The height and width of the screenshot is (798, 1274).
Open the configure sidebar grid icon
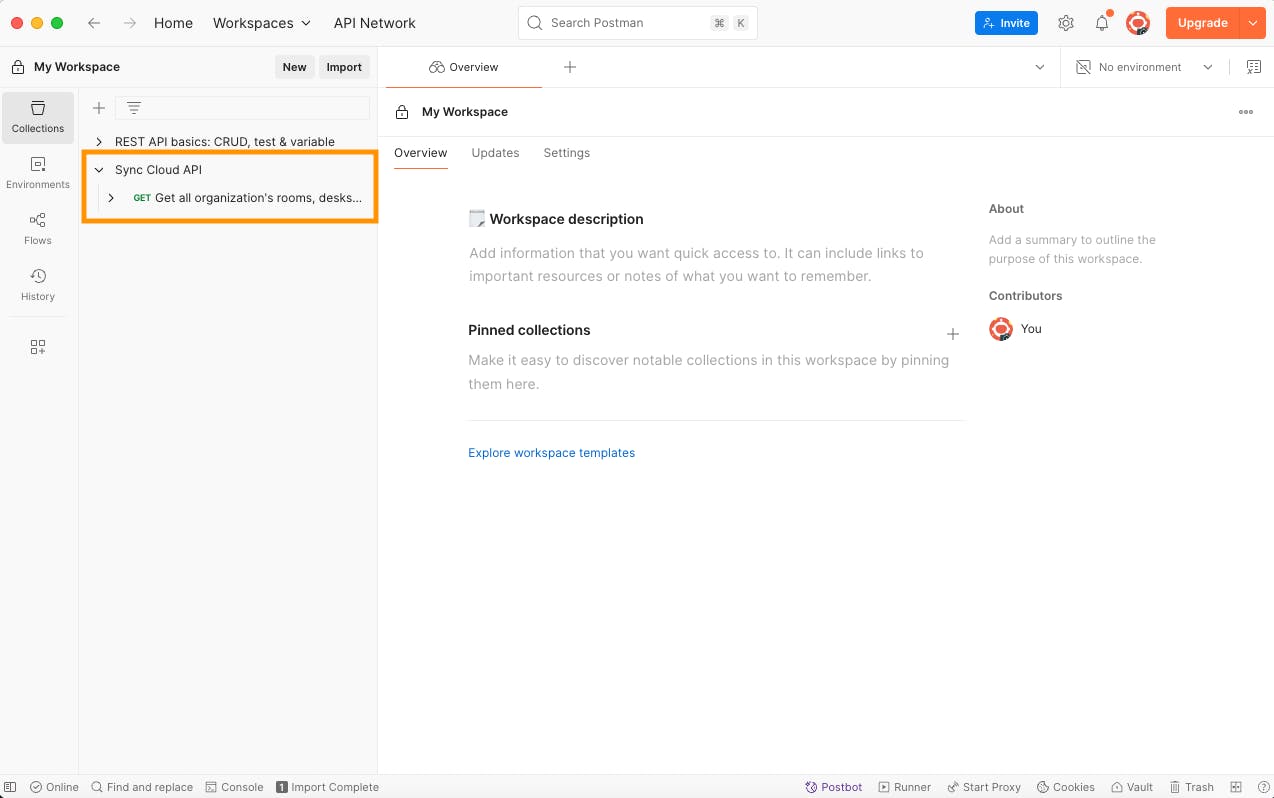point(38,347)
